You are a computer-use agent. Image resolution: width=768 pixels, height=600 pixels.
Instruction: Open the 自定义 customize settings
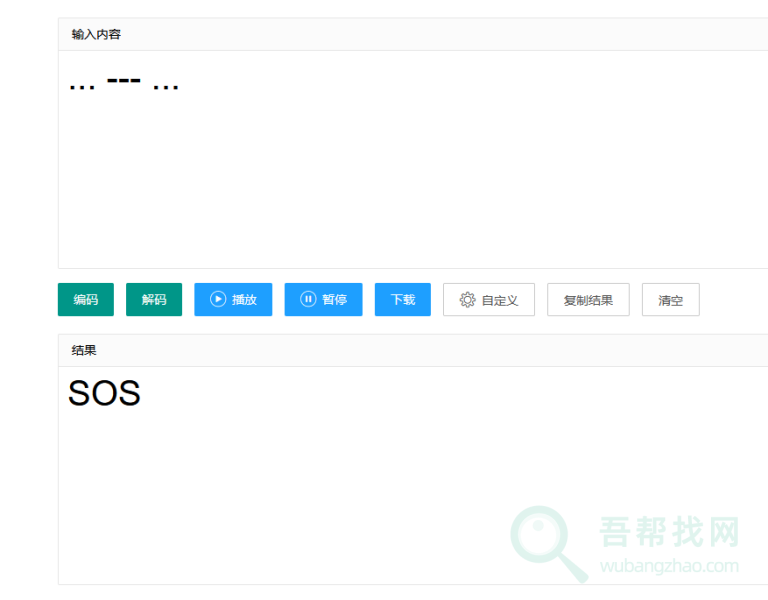click(489, 300)
